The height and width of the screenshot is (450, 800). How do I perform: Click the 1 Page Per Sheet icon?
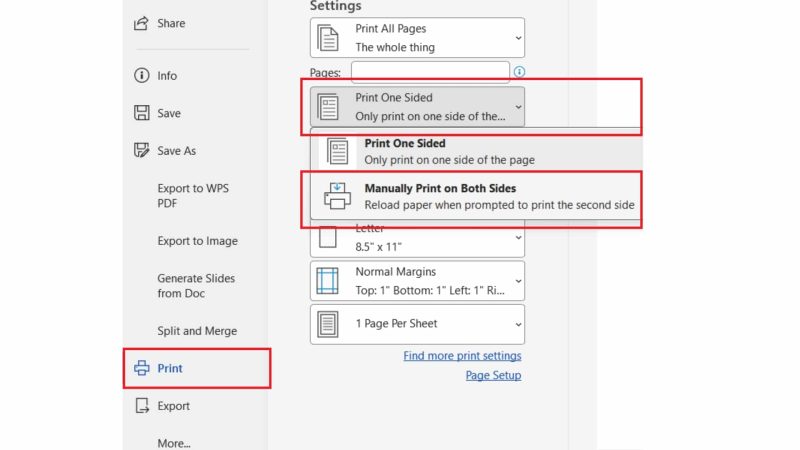click(x=328, y=324)
